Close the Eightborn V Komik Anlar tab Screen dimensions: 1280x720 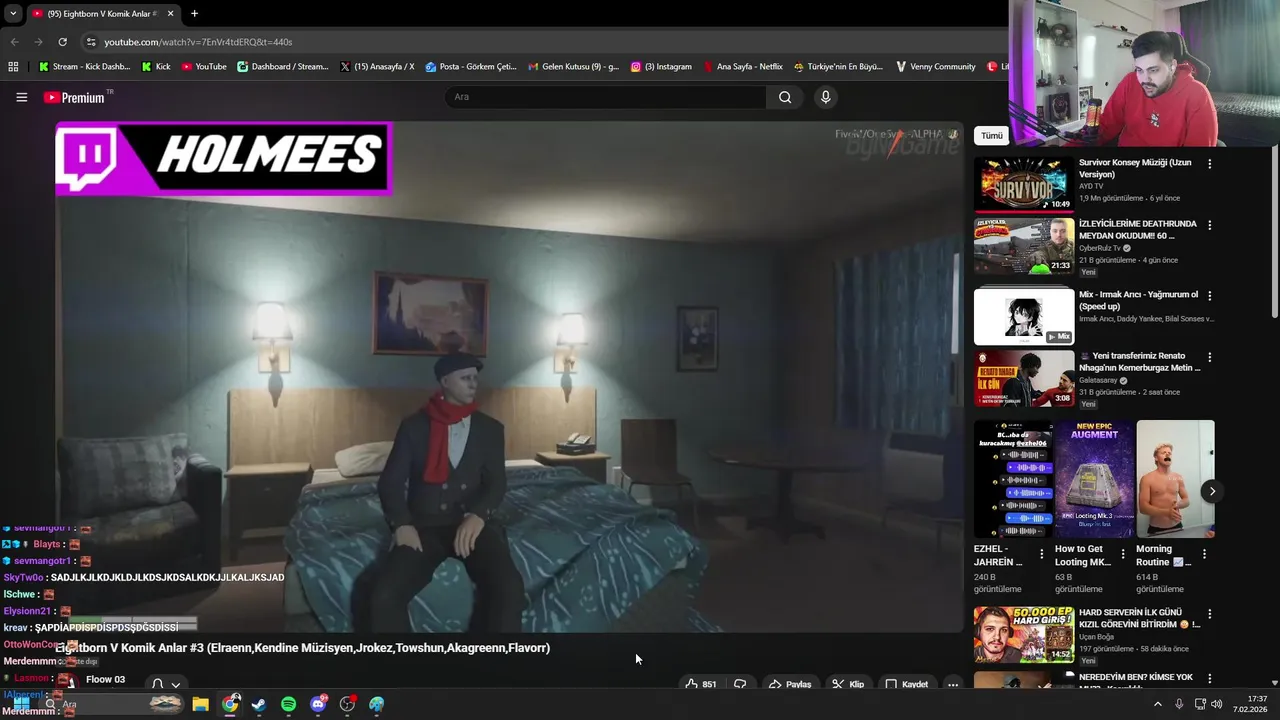[x=170, y=14]
